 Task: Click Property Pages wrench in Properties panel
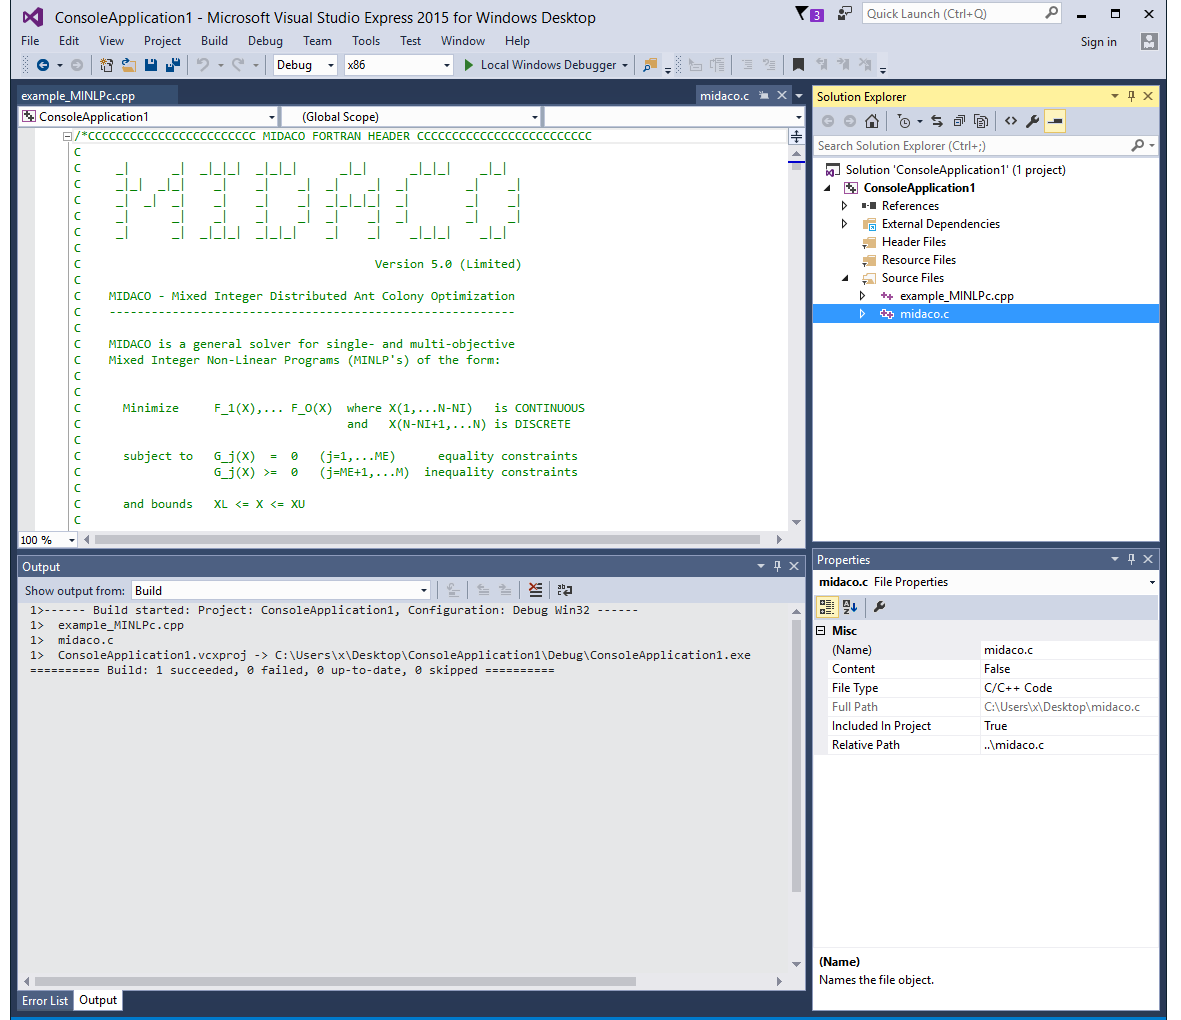pos(879,606)
